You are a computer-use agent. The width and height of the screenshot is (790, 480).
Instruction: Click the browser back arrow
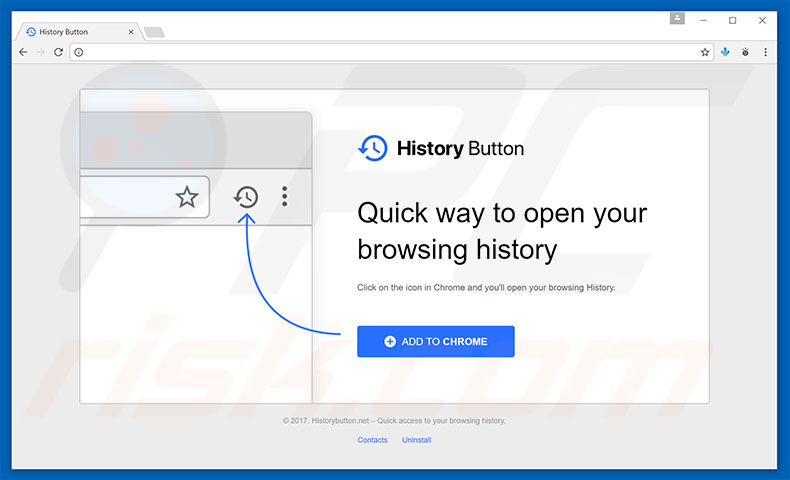coord(23,52)
